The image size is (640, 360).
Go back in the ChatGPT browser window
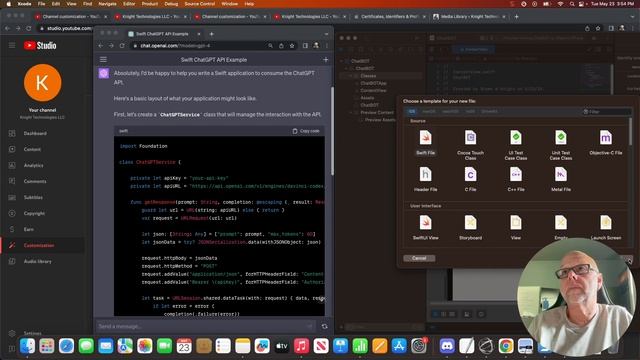point(100,46)
